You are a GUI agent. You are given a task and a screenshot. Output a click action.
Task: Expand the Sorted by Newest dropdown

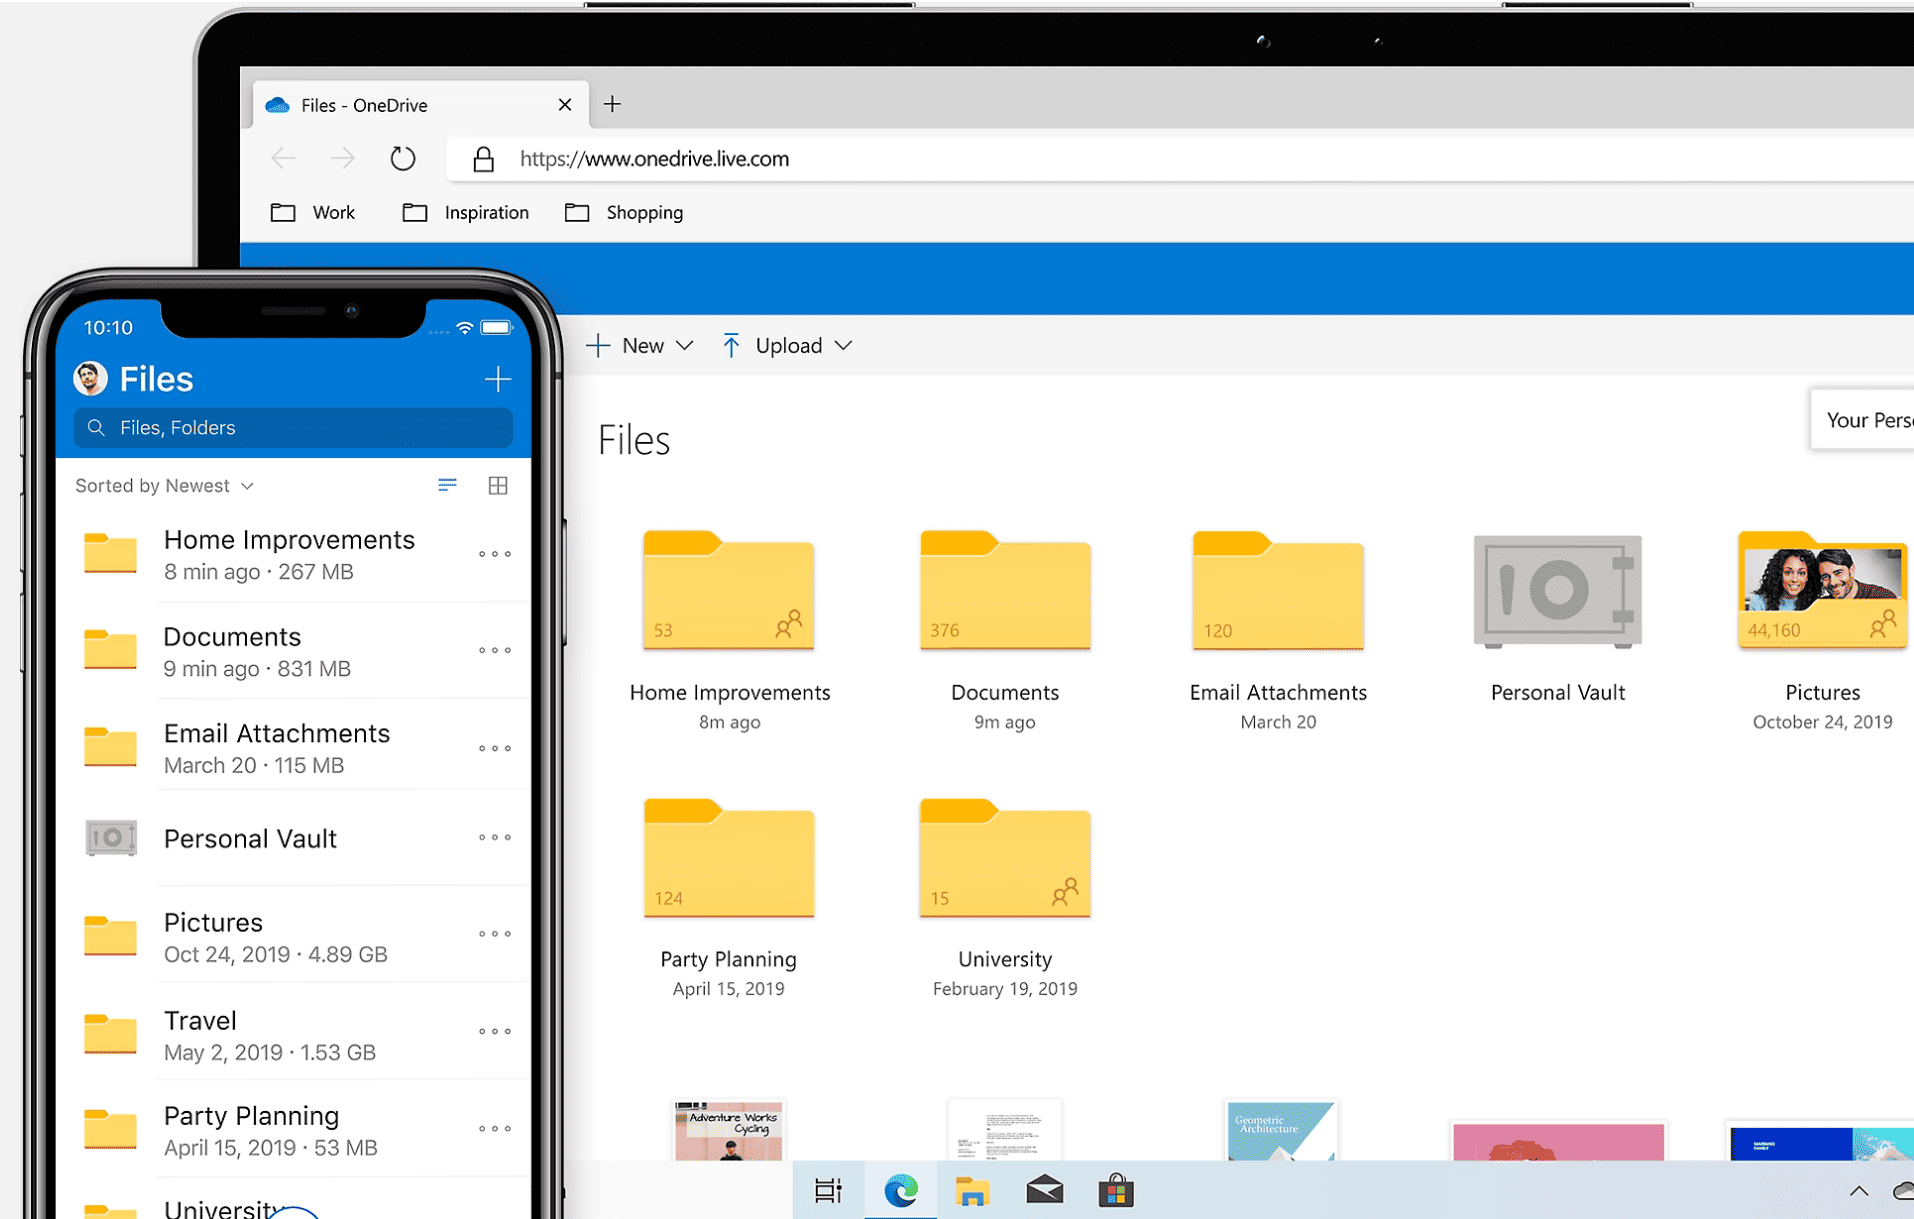[165, 485]
